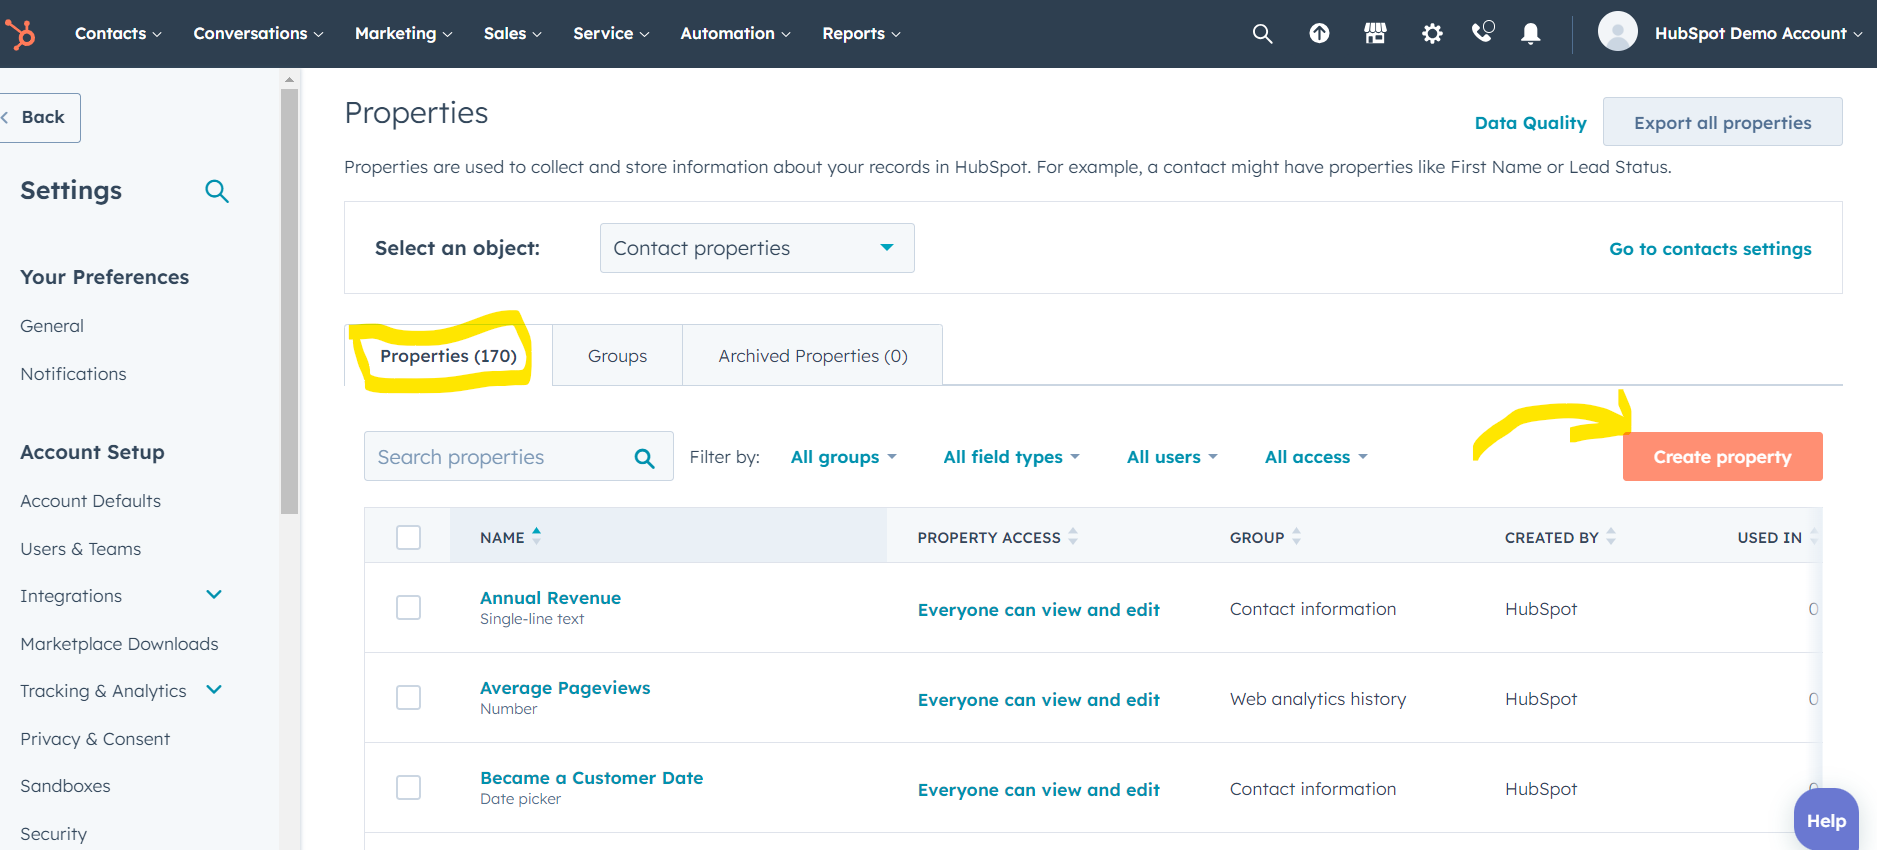Open Marketplace Downloads settings
Viewport: 1877px width, 850px height.
tap(119, 644)
